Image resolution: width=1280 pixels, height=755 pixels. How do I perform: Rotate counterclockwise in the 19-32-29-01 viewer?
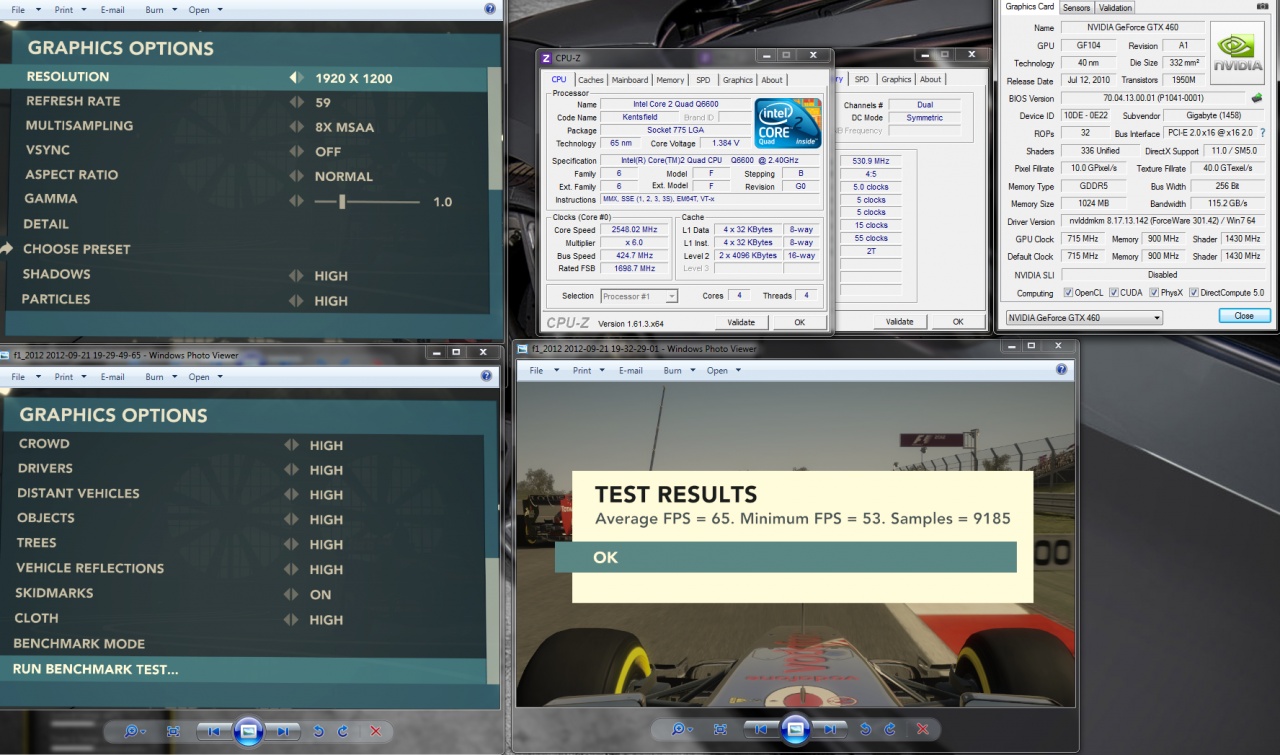(x=865, y=729)
